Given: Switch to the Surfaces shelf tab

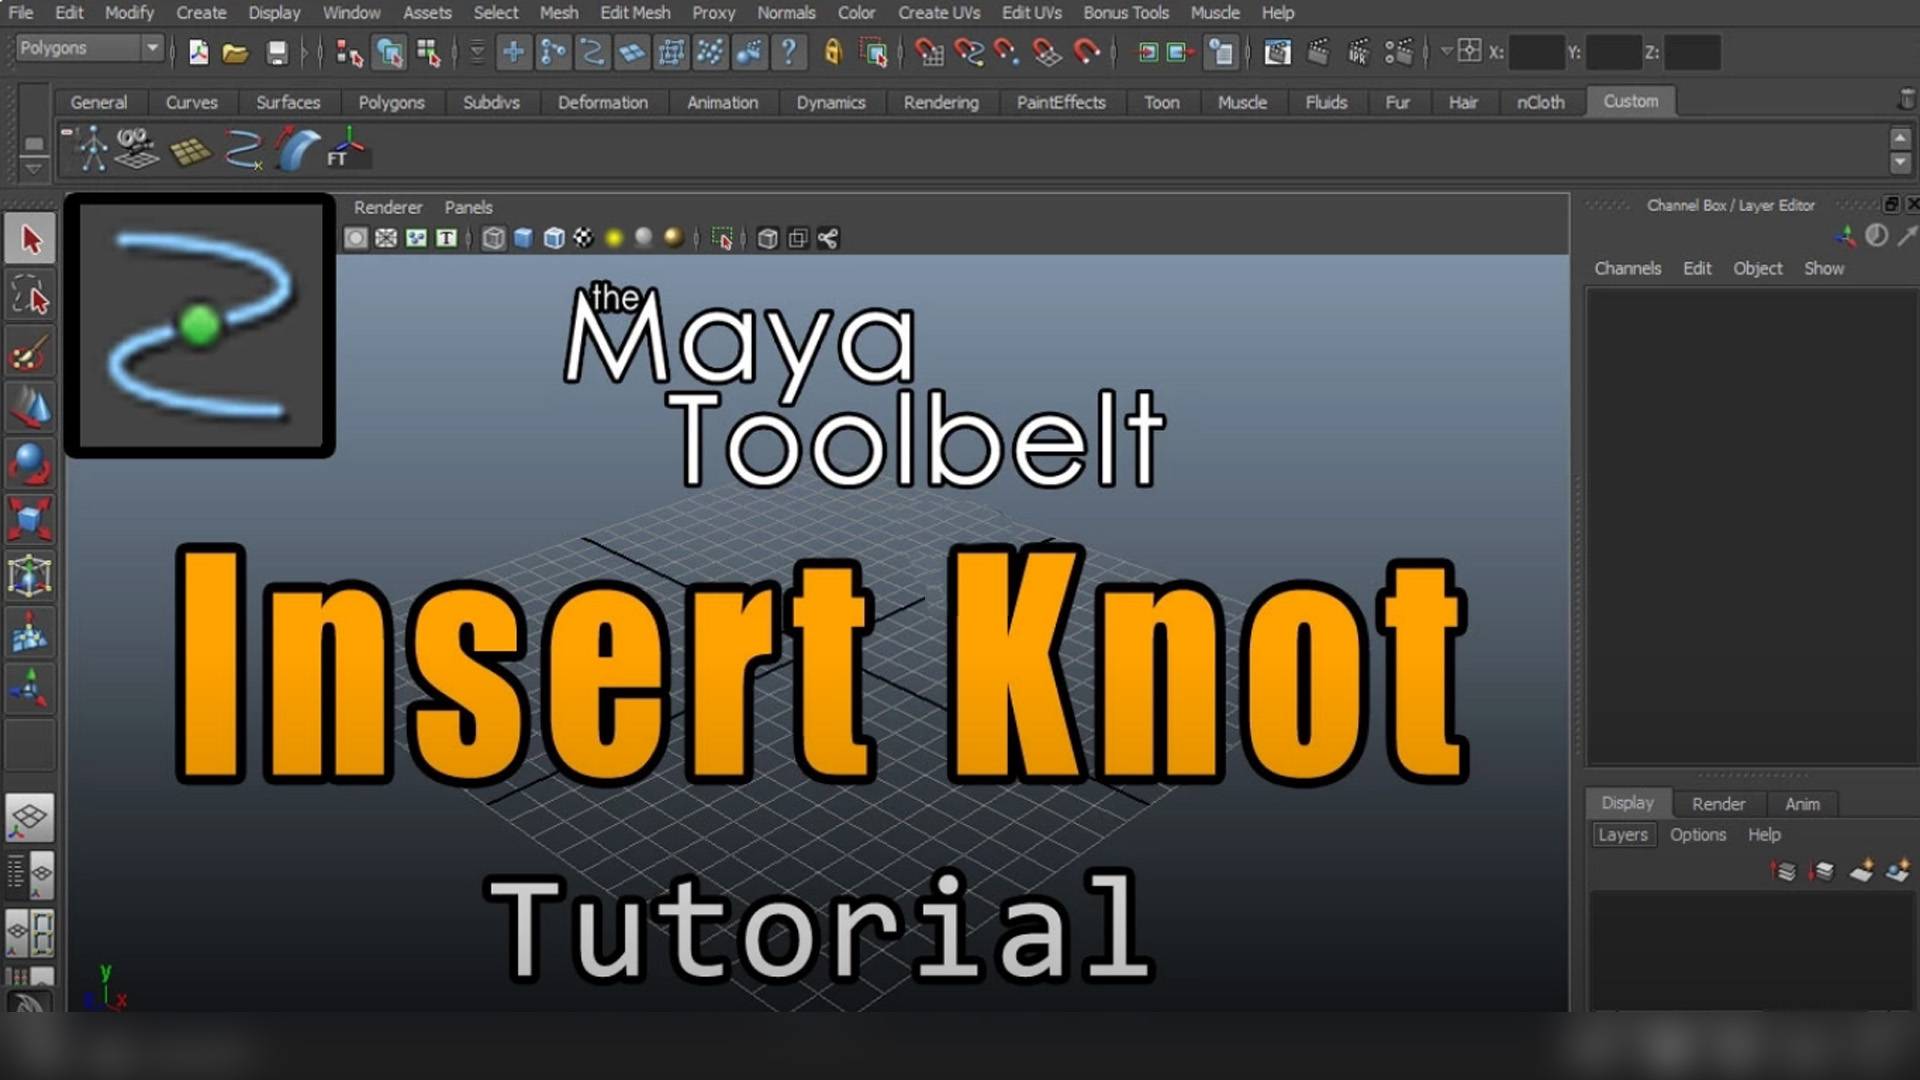Looking at the screenshot, I should pos(288,102).
